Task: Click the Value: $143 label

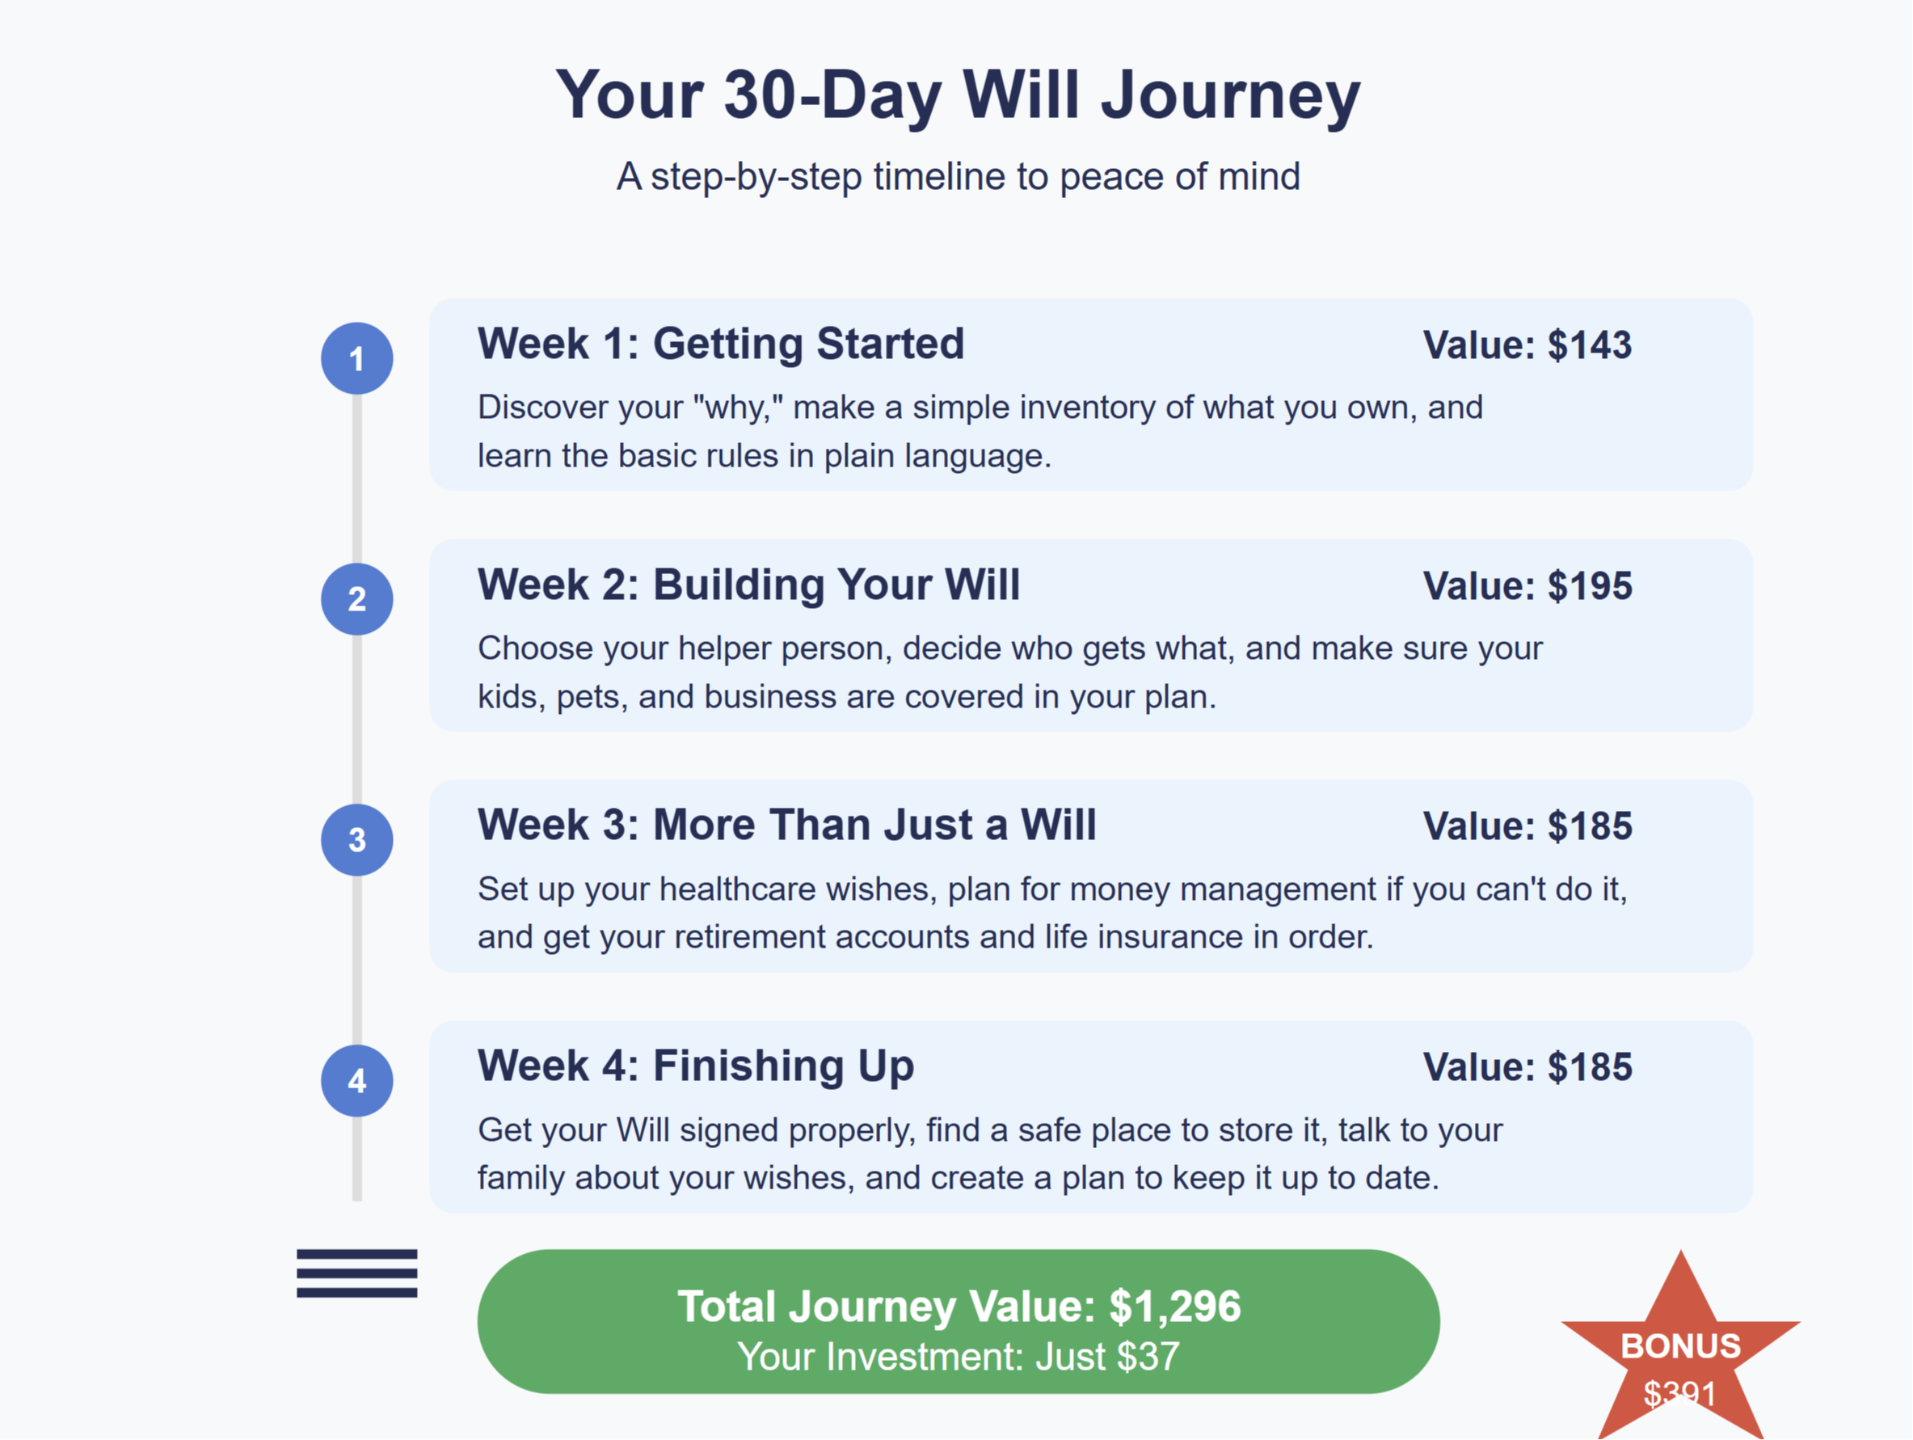Action: click(x=1527, y=345)
